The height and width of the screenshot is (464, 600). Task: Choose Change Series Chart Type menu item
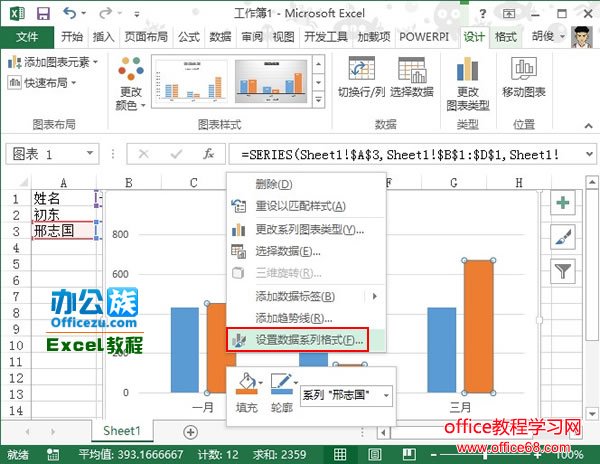pos(306,230)
